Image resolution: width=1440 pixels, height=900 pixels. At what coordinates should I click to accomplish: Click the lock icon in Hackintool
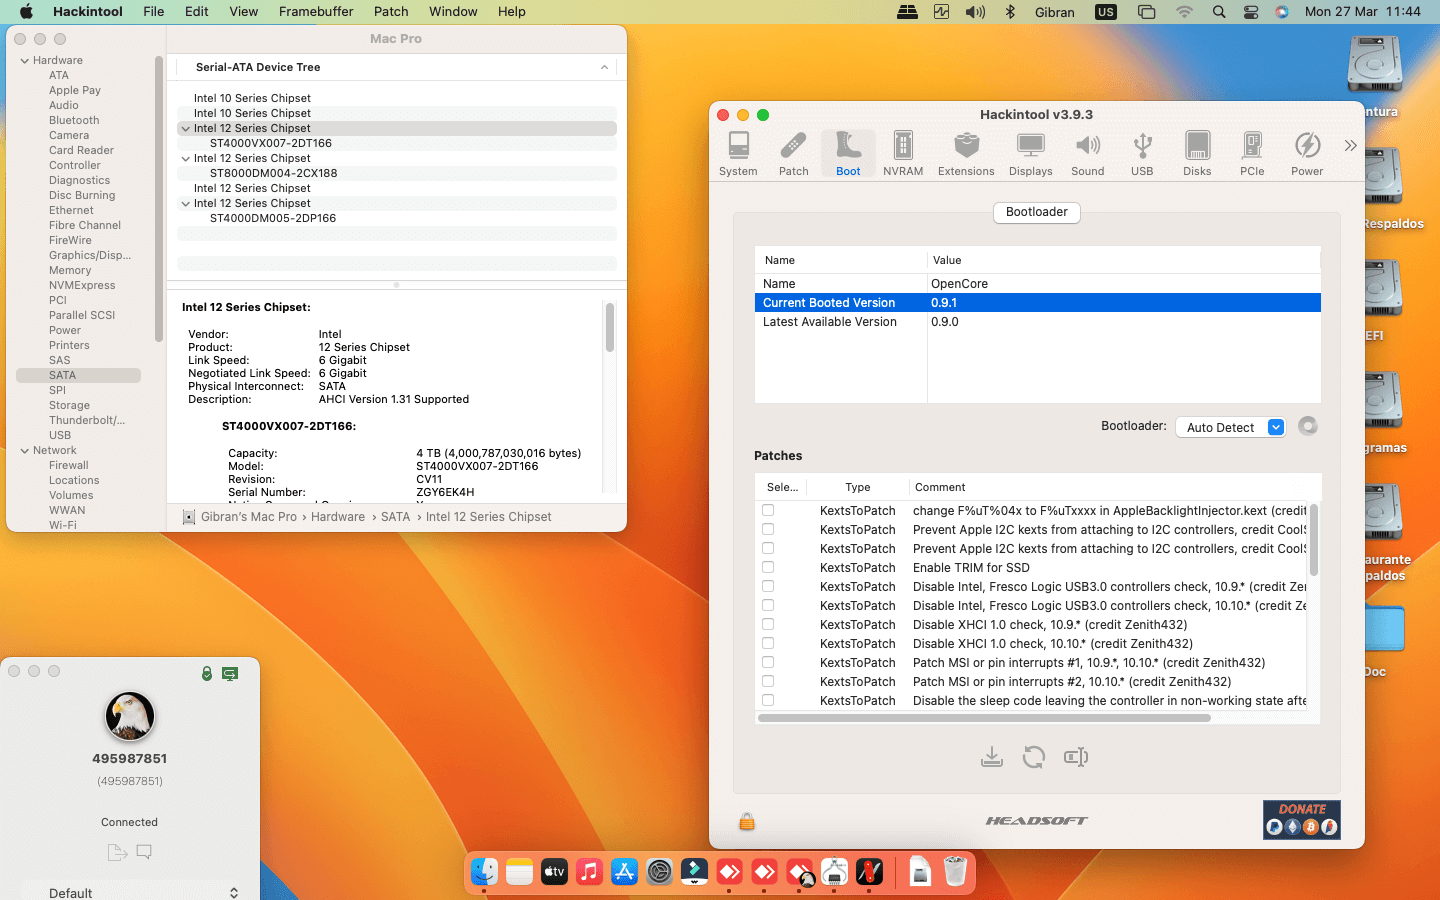pos(746,822)
